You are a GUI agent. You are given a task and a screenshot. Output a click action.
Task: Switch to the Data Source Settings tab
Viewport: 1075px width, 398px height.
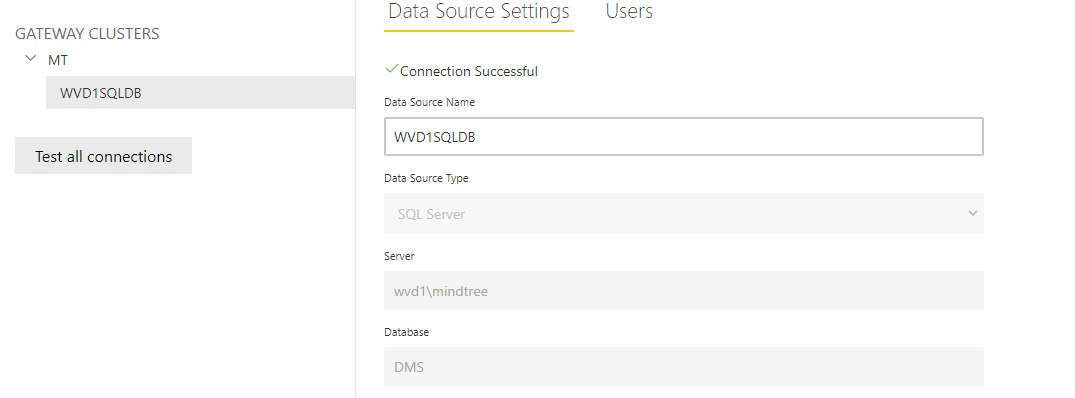[479, 12]
